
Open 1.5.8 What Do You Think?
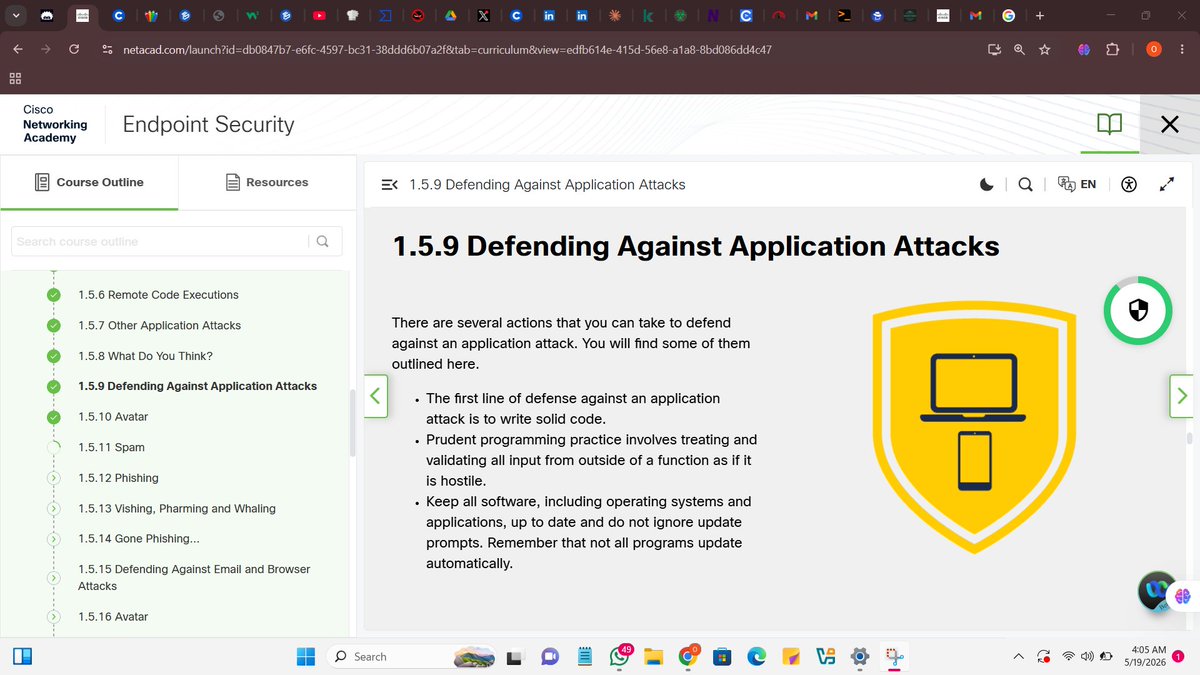click(x=145, y=356)
